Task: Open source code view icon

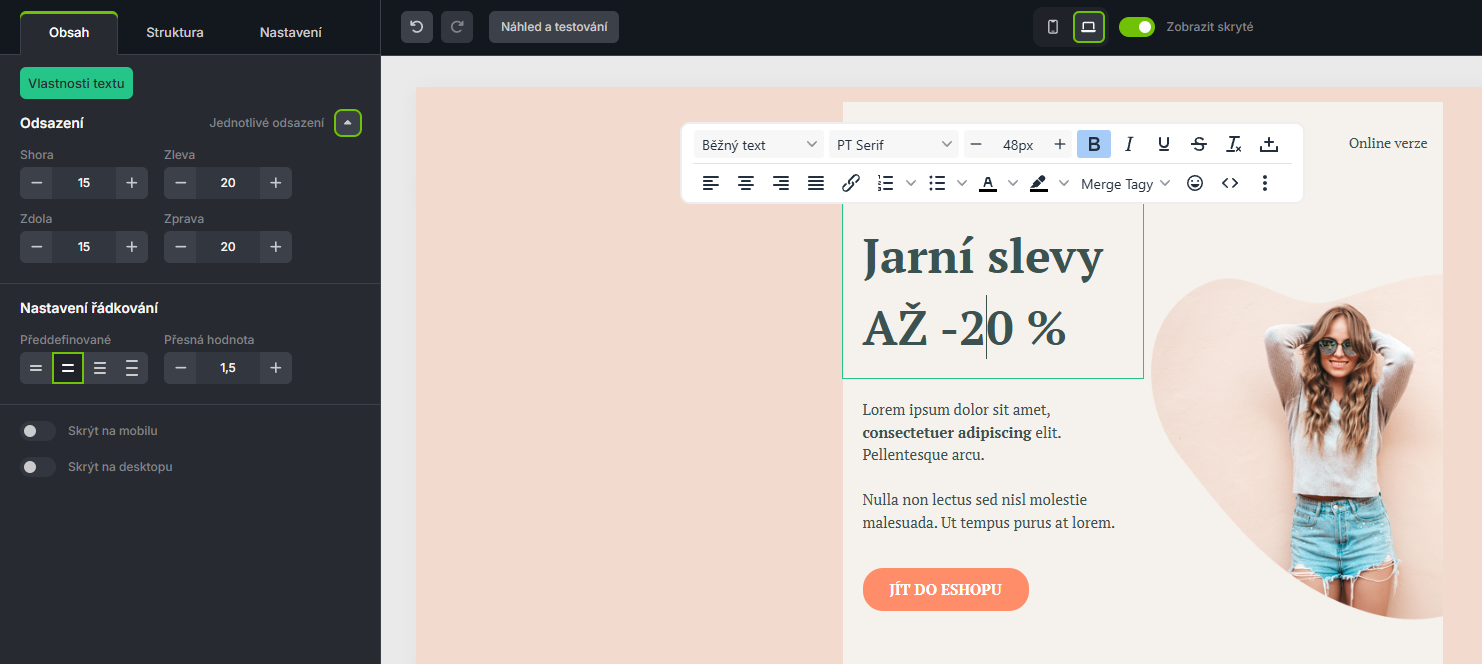Action: click(1230, 183)
